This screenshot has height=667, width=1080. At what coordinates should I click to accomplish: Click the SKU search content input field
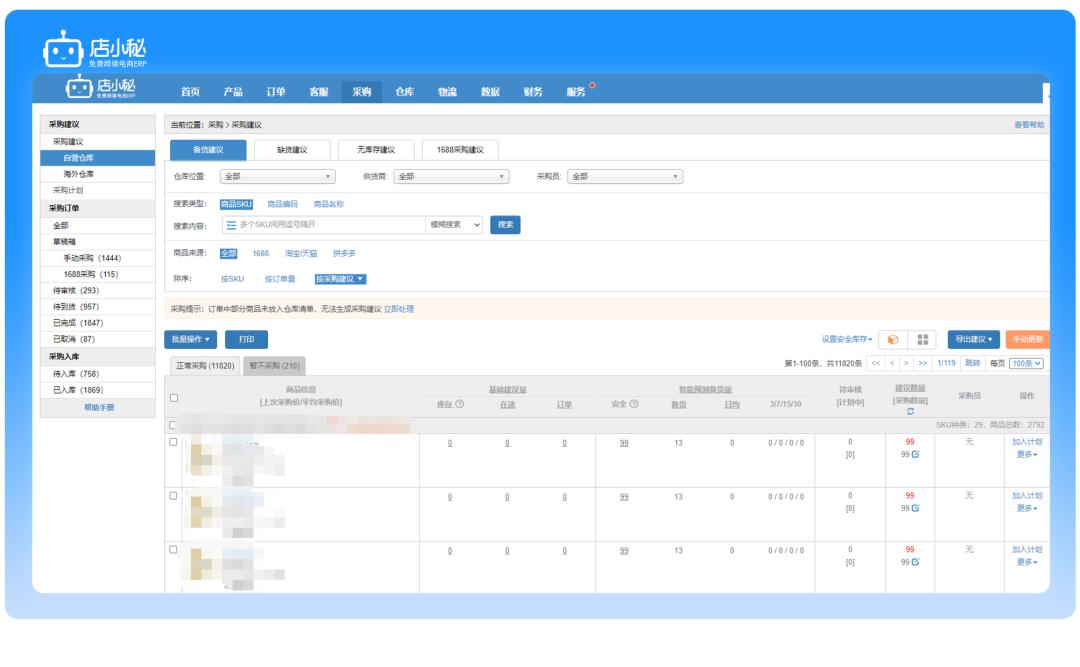325,225
